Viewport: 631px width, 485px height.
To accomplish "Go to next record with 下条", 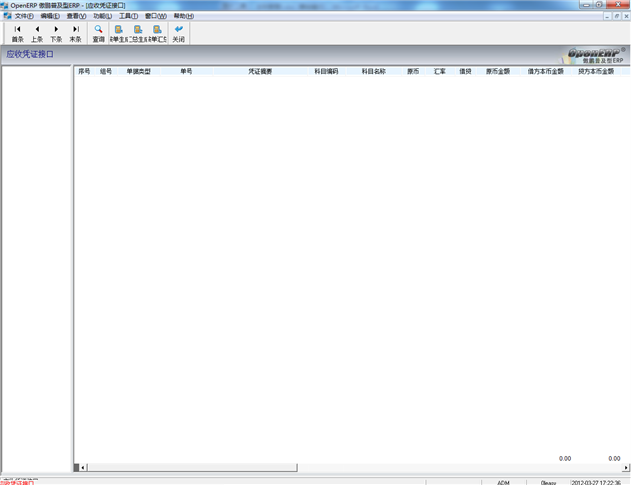I will (x=56, y=33).
